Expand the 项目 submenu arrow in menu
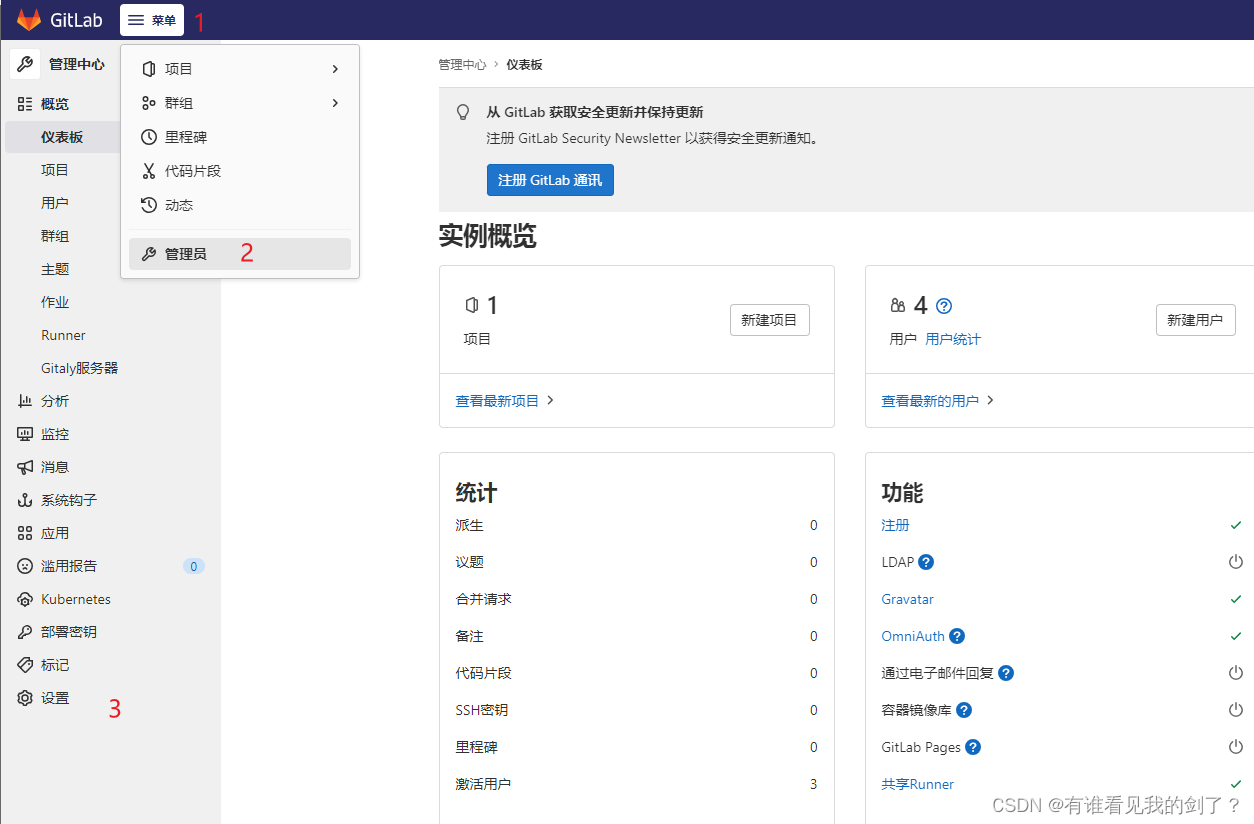 coord(335,69)
